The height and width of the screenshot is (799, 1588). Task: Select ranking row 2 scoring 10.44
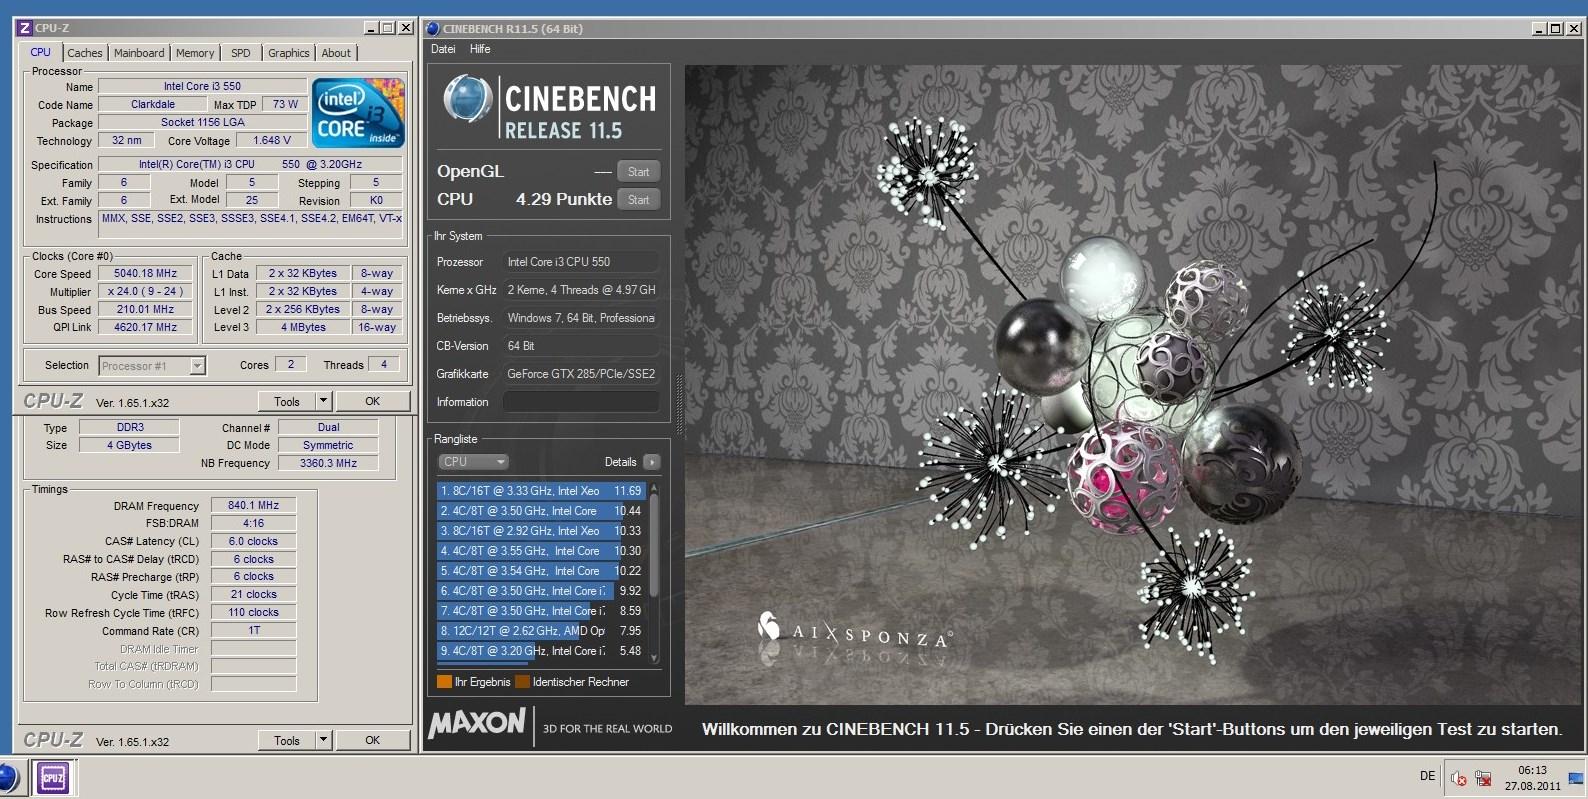(541, 511)
